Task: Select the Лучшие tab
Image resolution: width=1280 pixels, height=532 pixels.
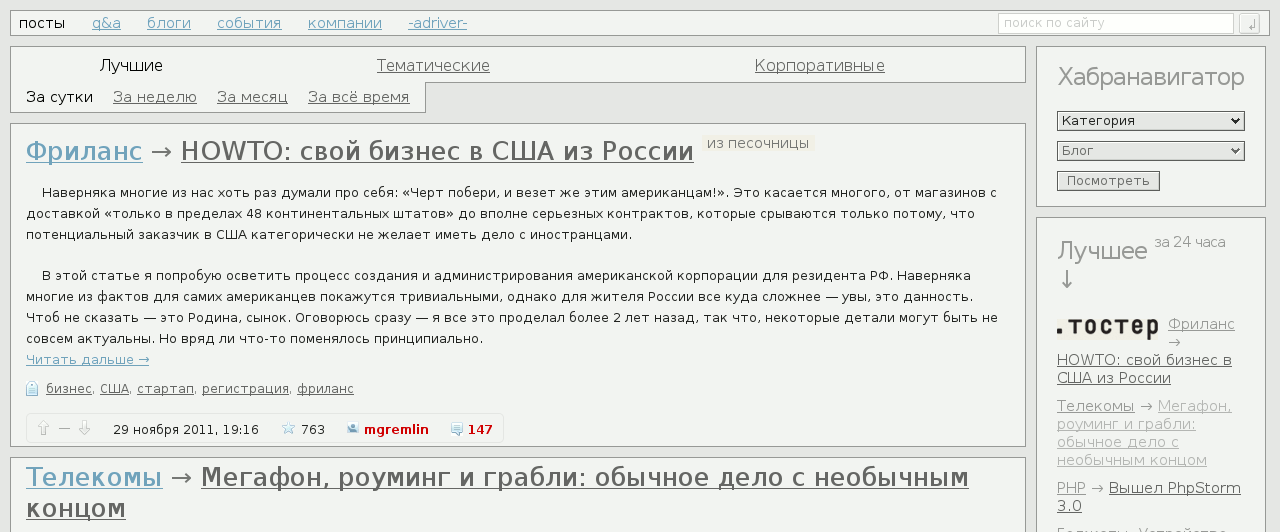Action: [x=131, y=66]
